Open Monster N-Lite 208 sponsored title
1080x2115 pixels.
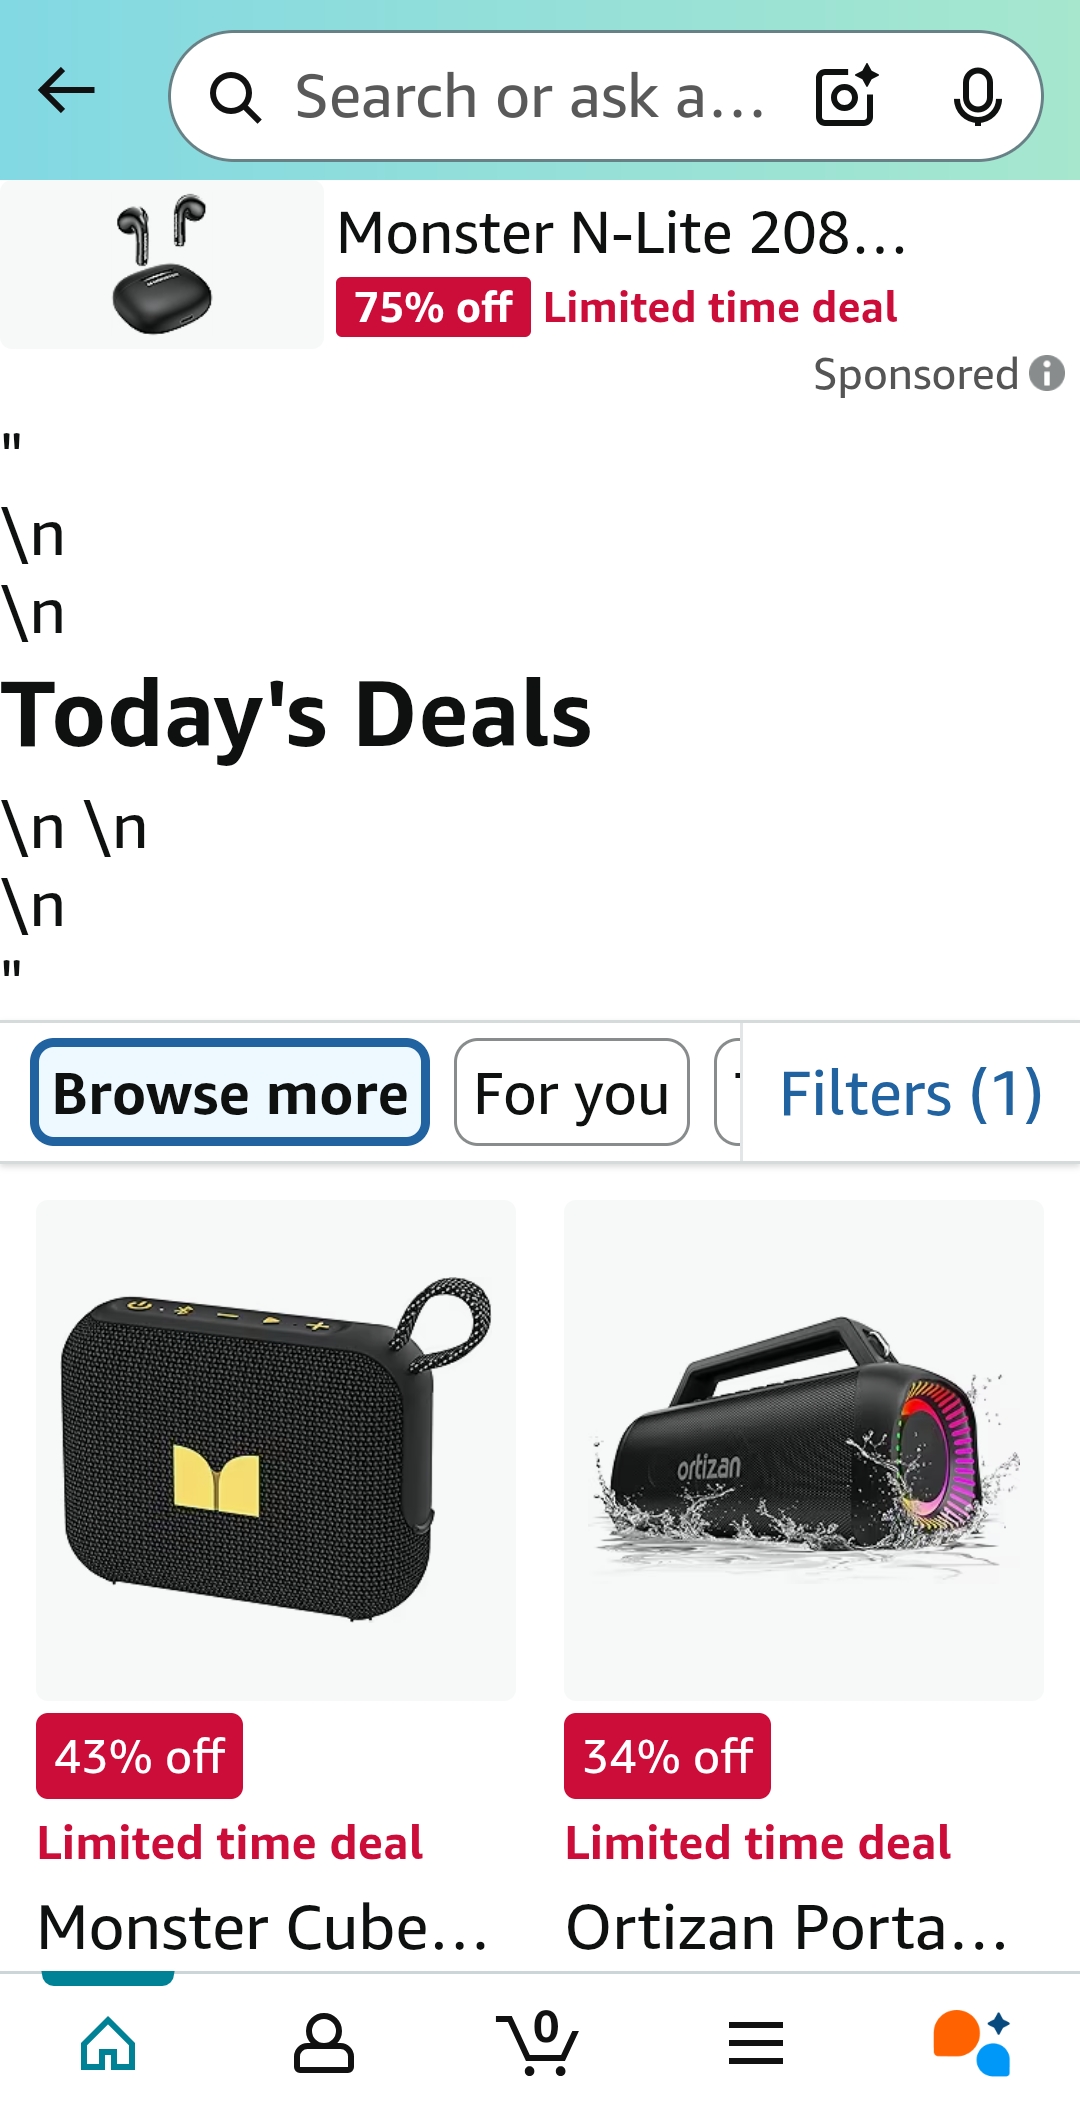coord(622,233)
